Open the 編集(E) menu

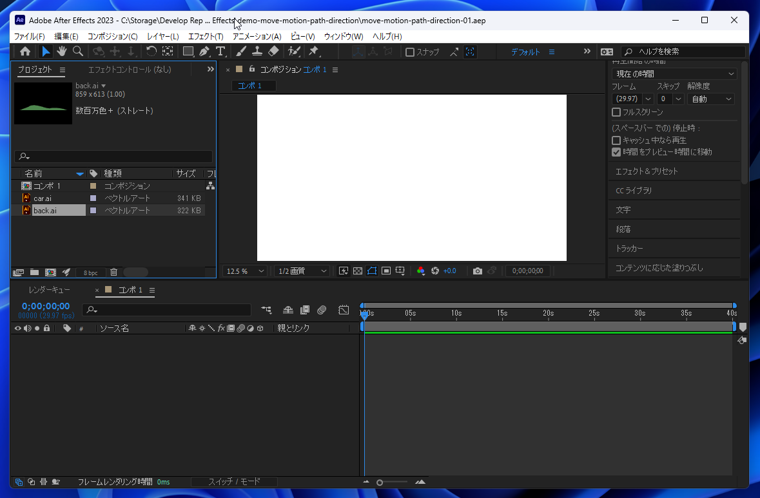tap(66, 36)
